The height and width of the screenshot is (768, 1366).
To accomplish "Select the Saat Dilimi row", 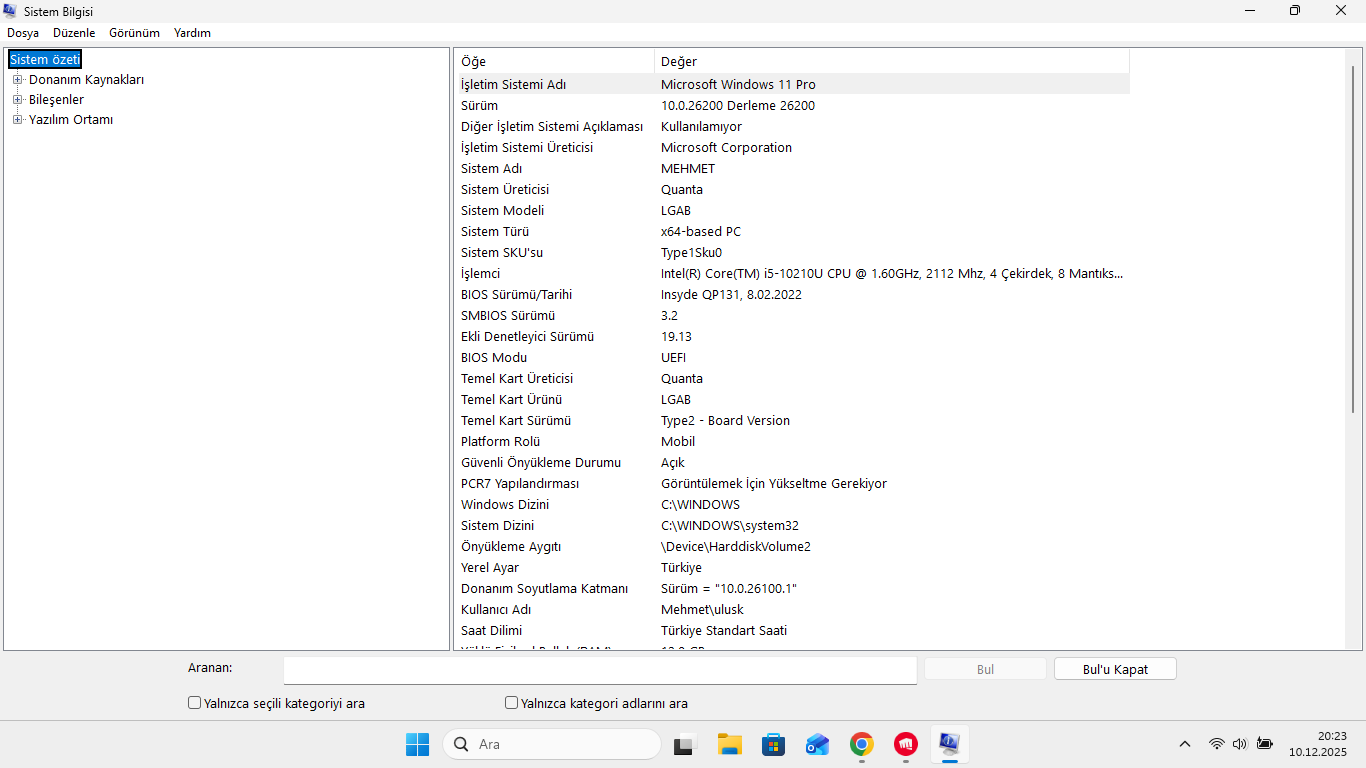I will pyautogui.click(x=792, y=631).
